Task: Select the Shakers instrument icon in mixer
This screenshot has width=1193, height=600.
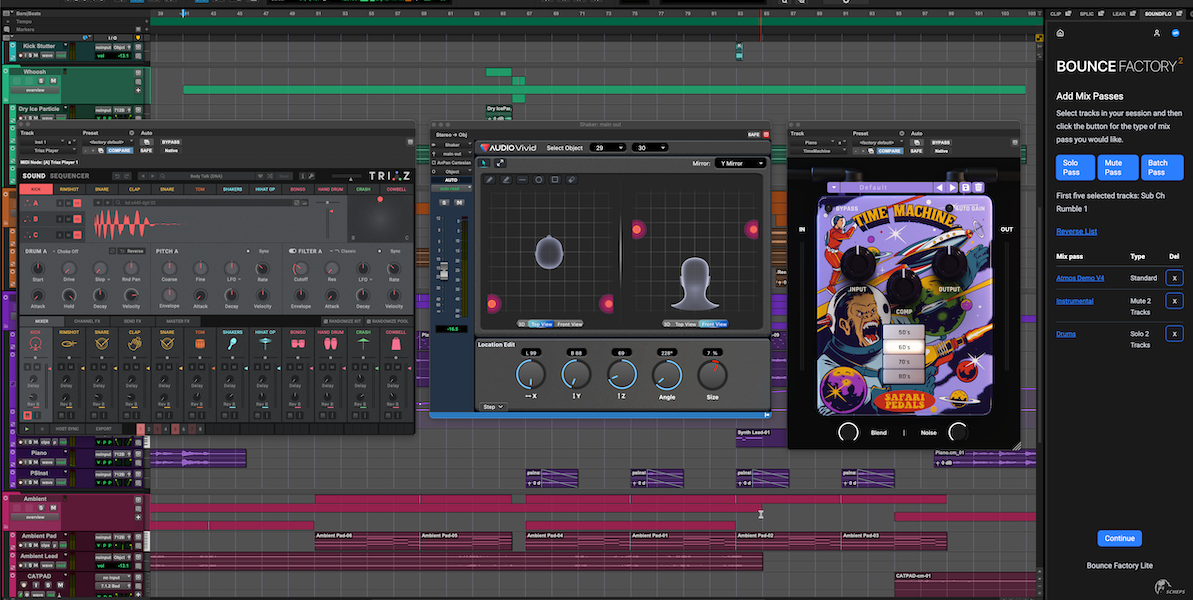Action: 232,342
